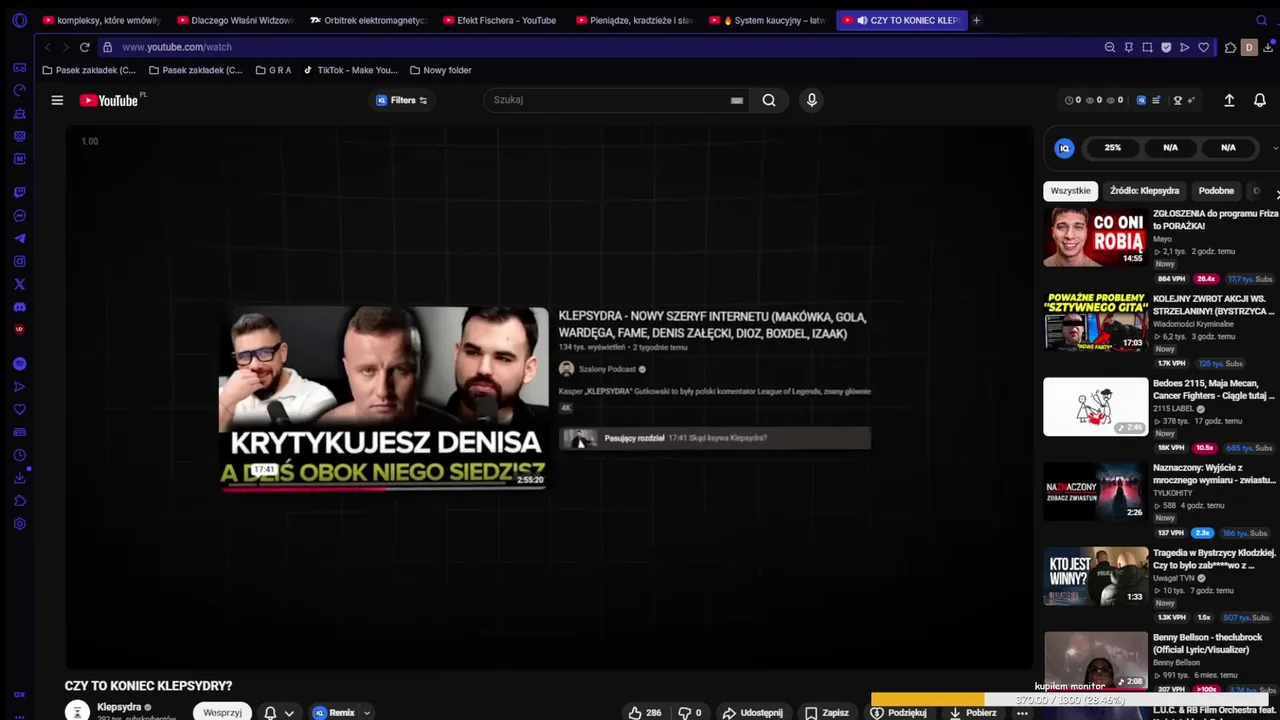Open the Szalony Podcast channel link
This screenshot has height=720, width=1280.
click(607, 369)
